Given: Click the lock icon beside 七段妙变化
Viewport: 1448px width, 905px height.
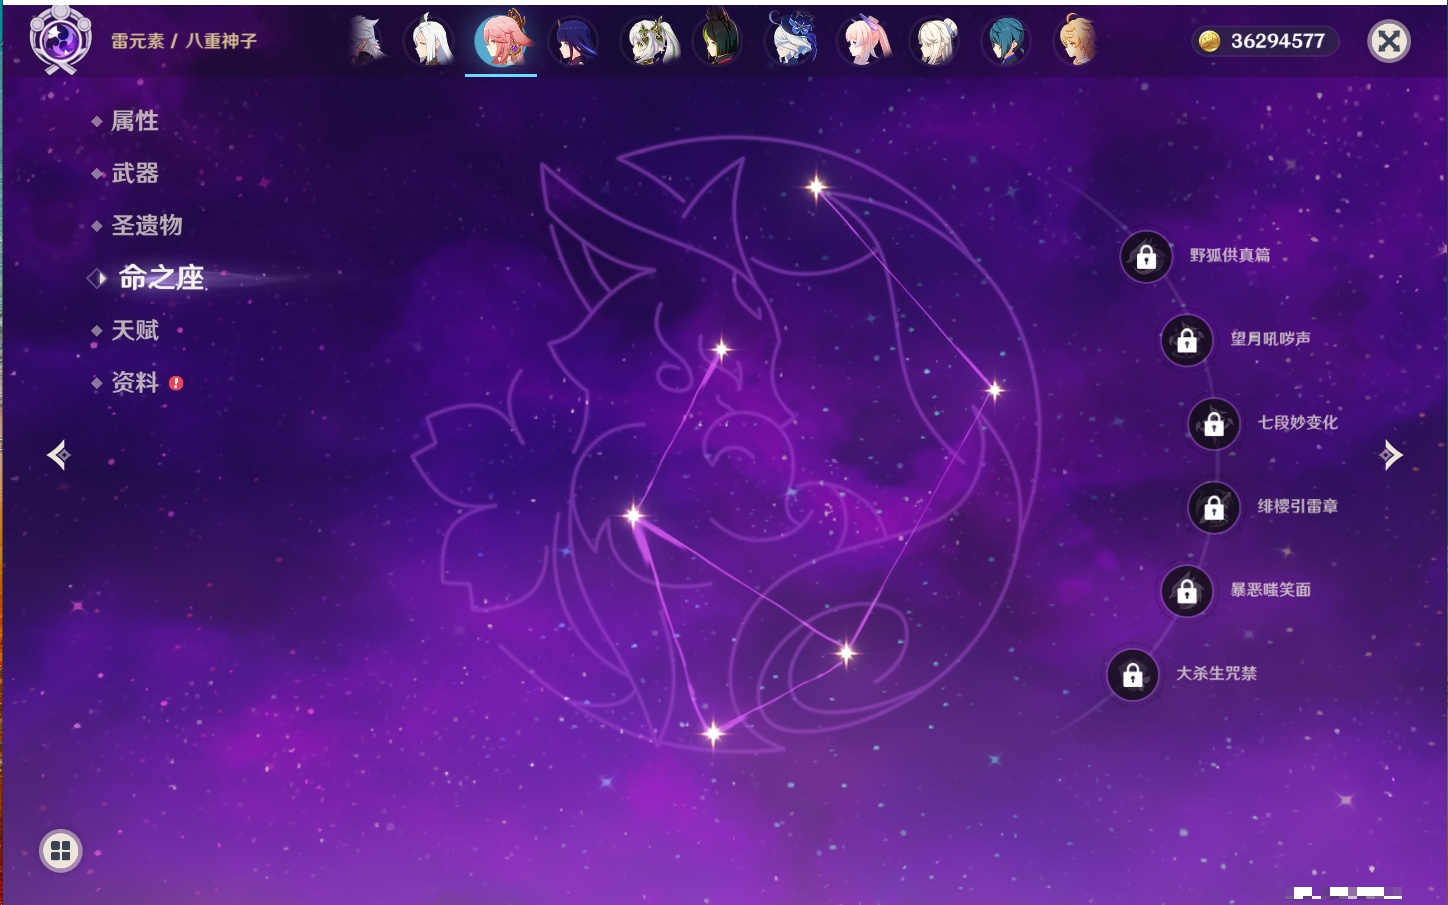Looking at the screenshot, I should pyautogui.click(x=1214, y=424).
